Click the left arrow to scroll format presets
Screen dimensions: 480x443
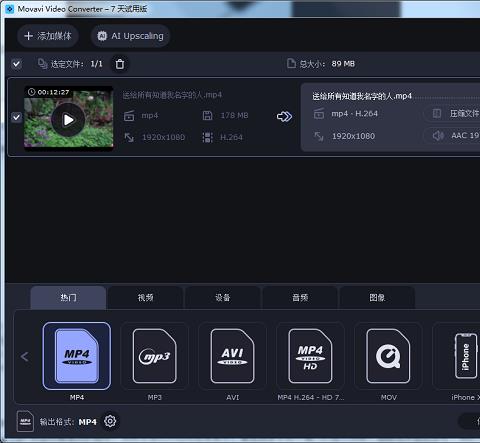(24, 357)
